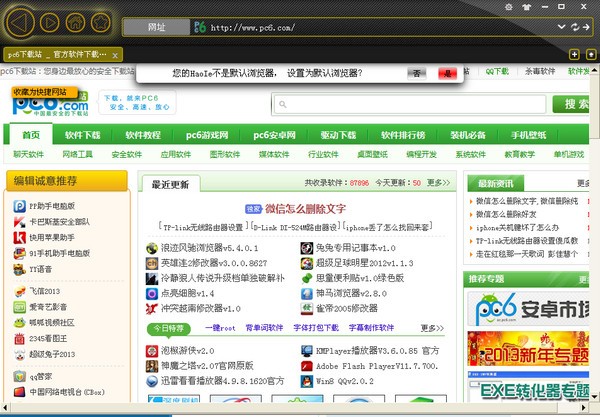
Task: Go back with the browser back arrow
Action: [20, 23]
